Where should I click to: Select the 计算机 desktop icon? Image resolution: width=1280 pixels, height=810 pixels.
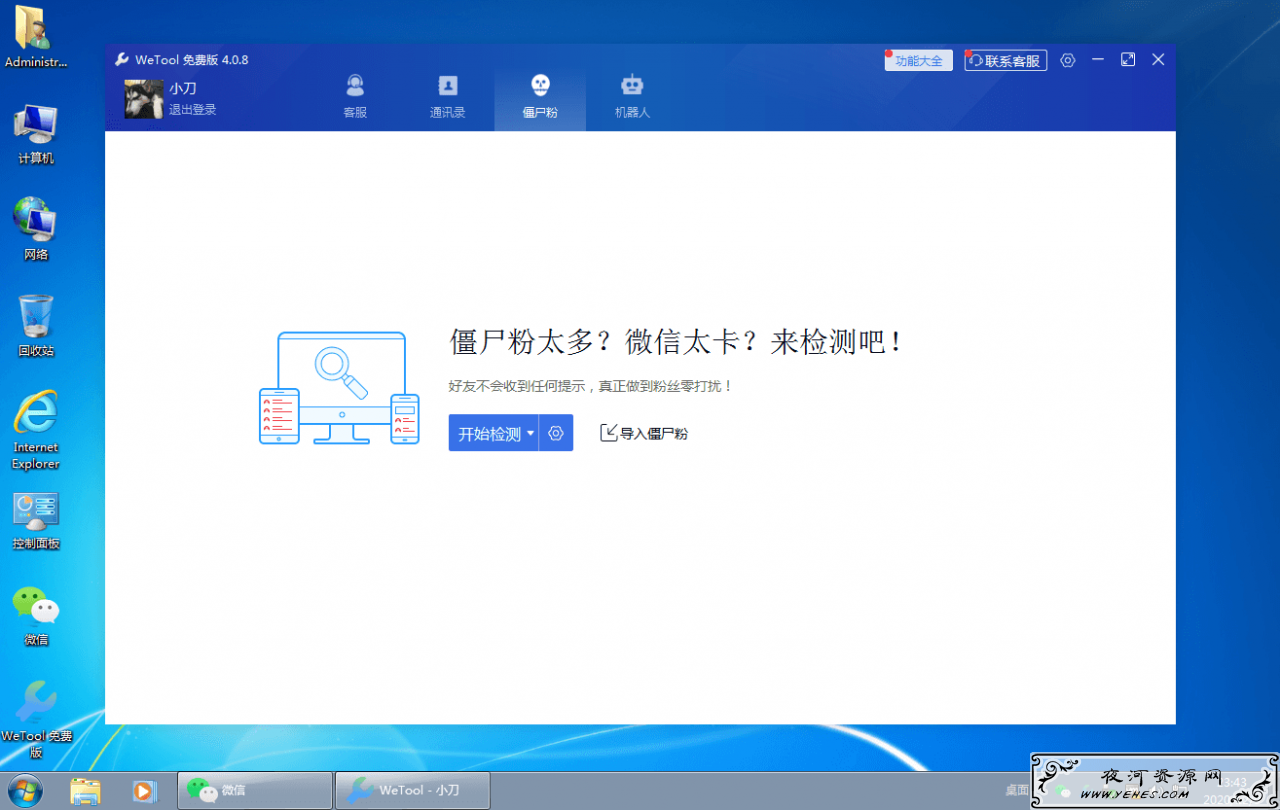pos(36,134)
